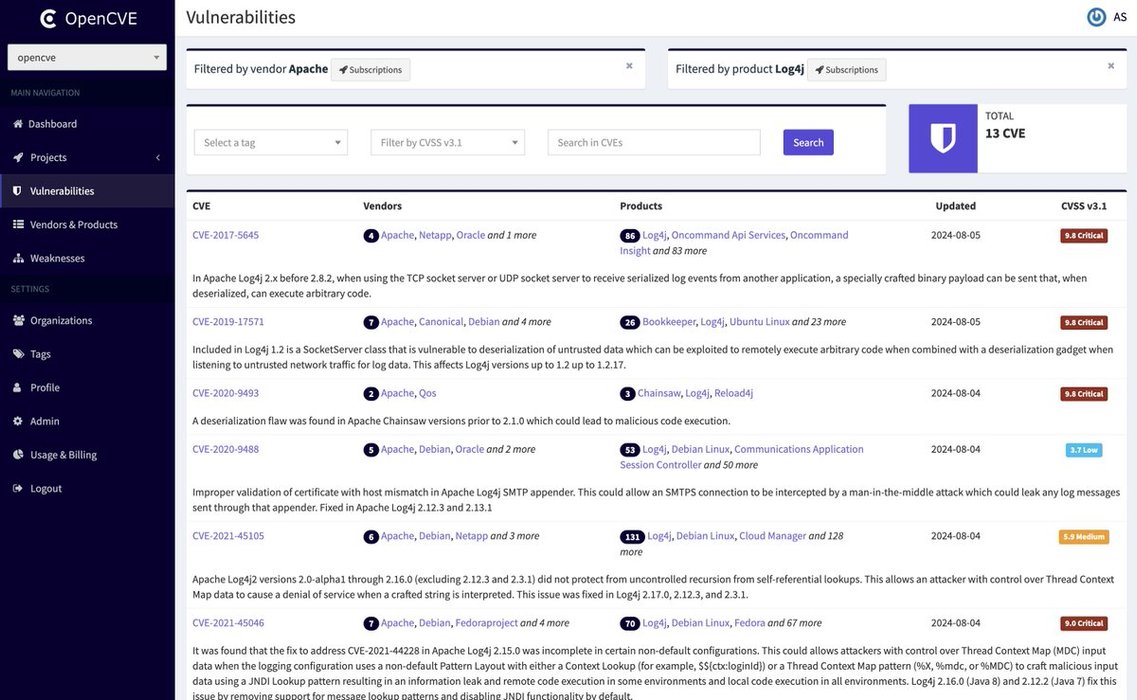Click product count badge 70 for CVE-2021-45046

pyautogui.click(x=629, y=623)
